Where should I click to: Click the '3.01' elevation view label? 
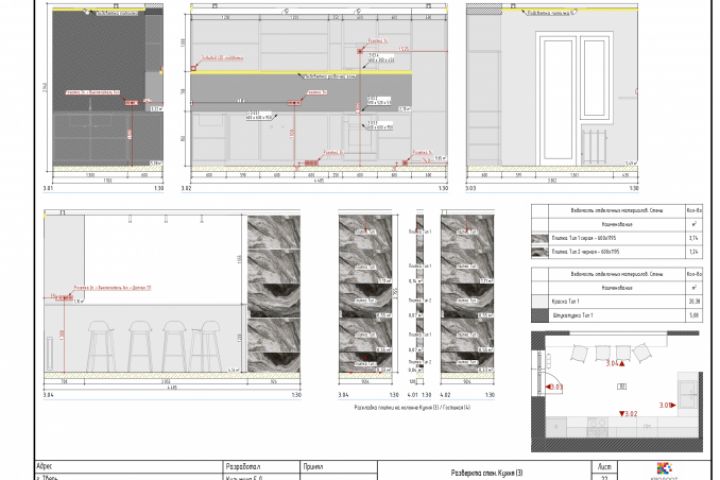click(x=48, y=188)
